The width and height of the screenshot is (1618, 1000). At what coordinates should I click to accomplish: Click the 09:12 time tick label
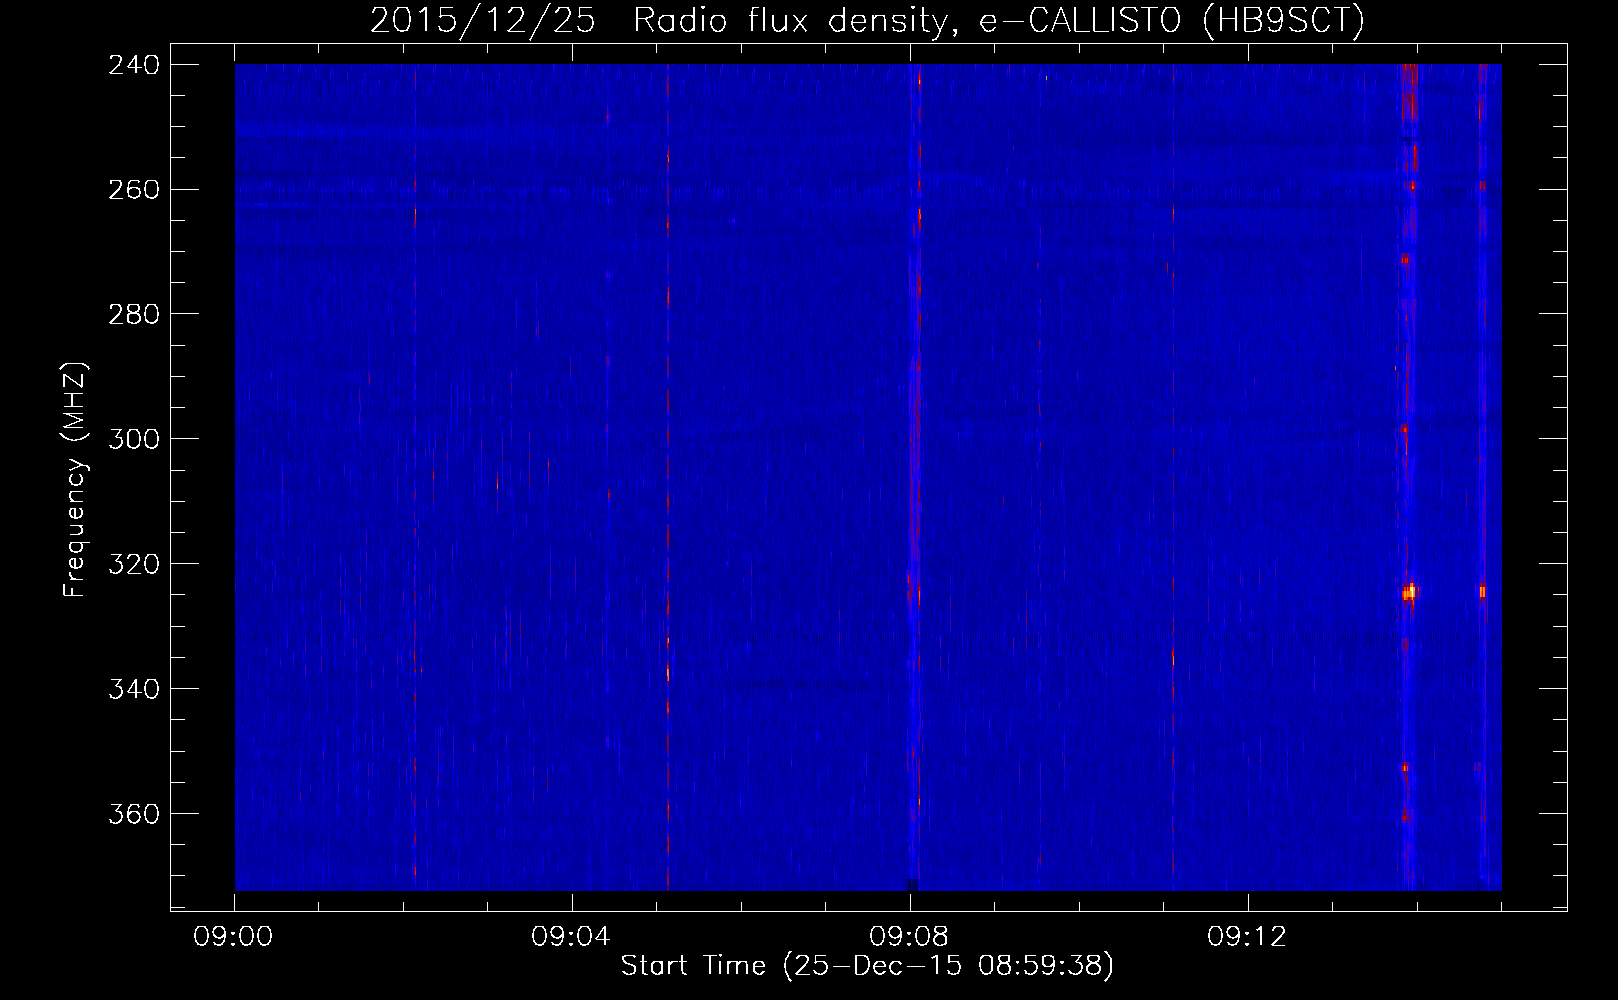tap(1247, 937)
